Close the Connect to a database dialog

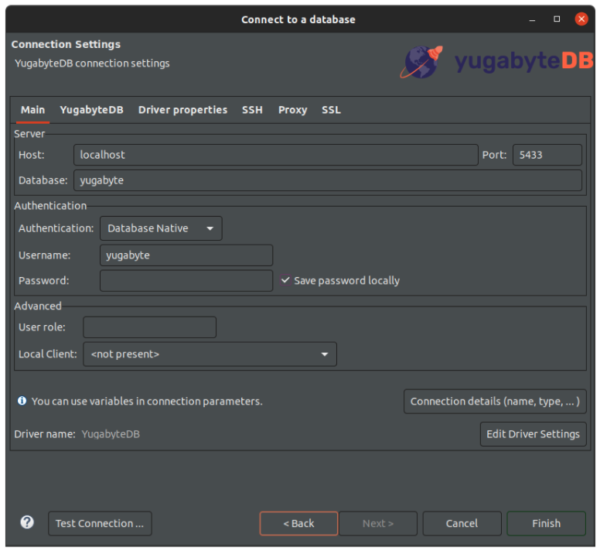click(581, 19)
